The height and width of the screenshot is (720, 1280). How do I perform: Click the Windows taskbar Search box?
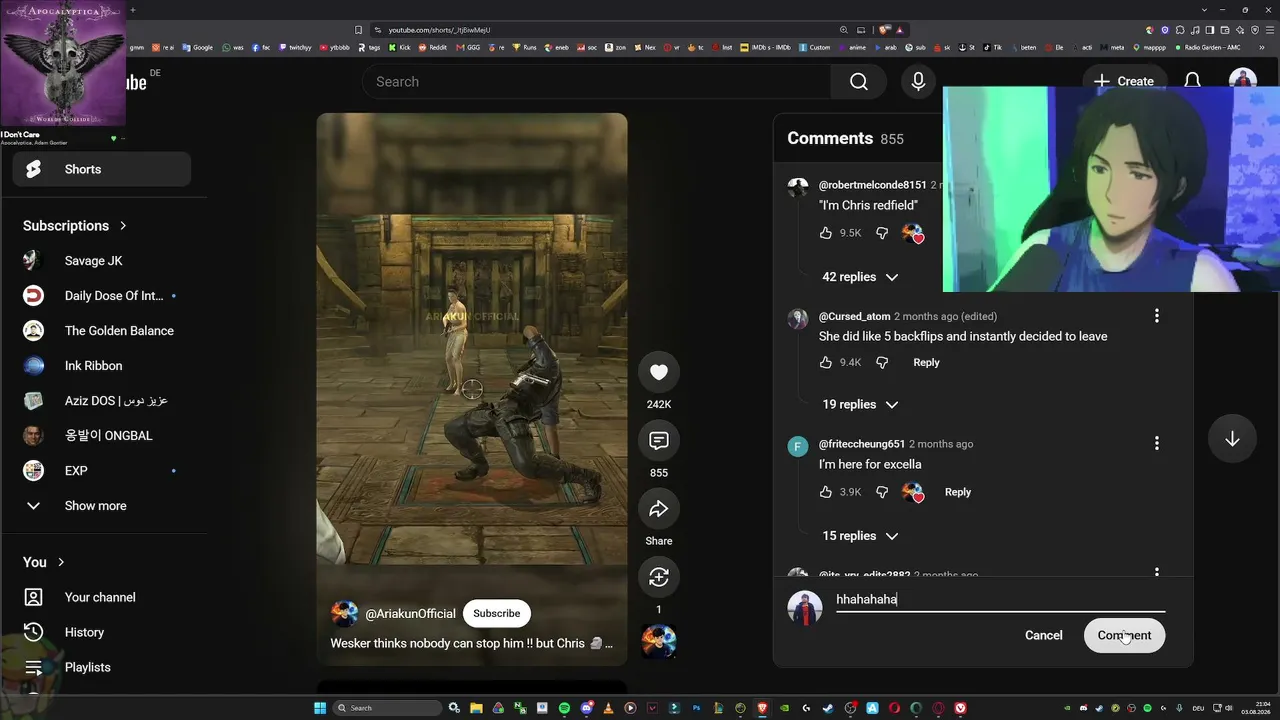388,708
